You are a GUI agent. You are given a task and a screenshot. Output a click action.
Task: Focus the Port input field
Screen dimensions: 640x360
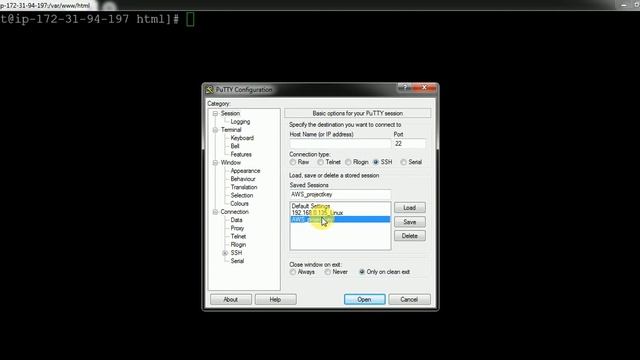tap(409, 144)
